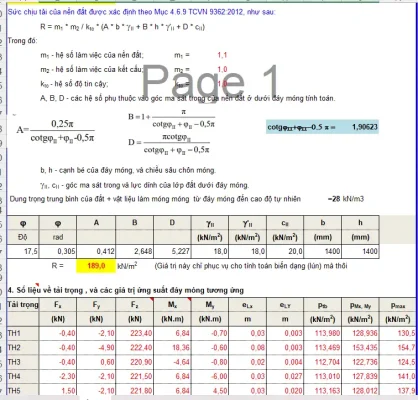Image resolution: width=418 pixels, height=400 pixels.
Task: Click TH4 Fx value -2,30
Action: coord(58,376)
